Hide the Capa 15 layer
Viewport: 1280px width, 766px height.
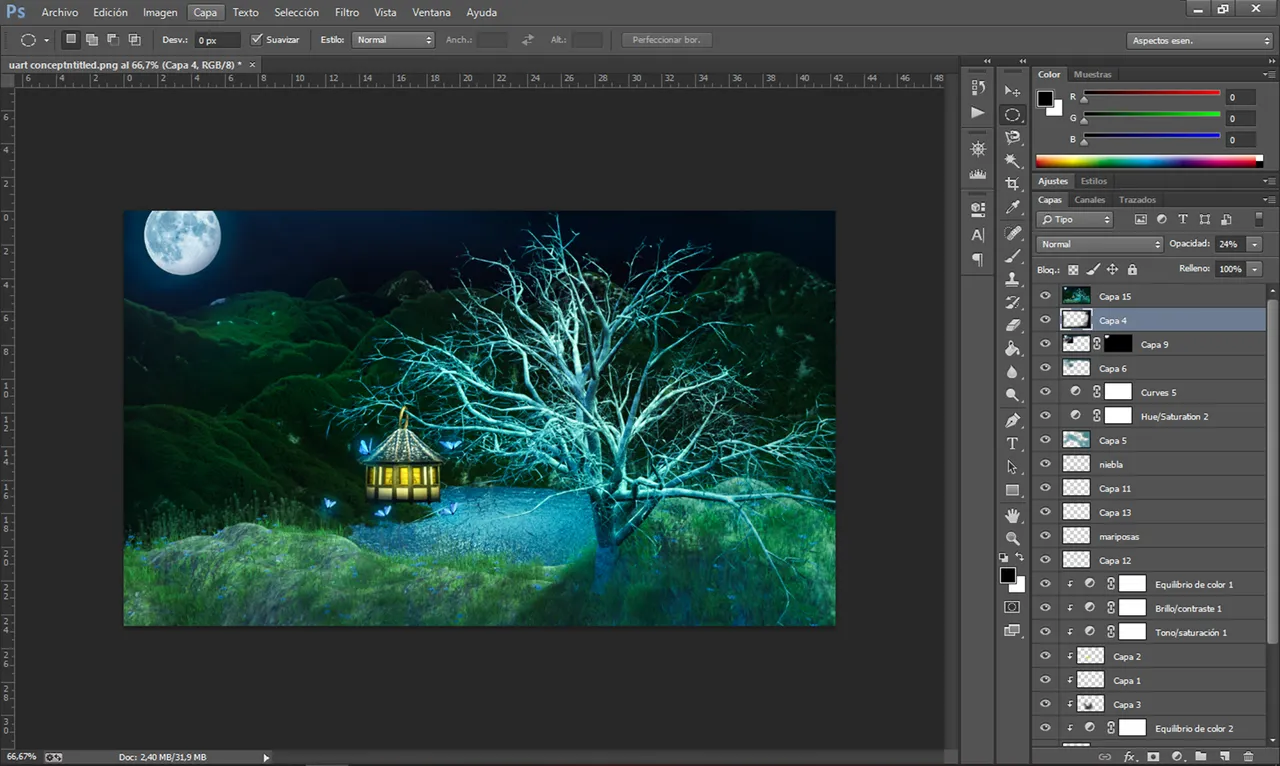[x=1045, y=296]
